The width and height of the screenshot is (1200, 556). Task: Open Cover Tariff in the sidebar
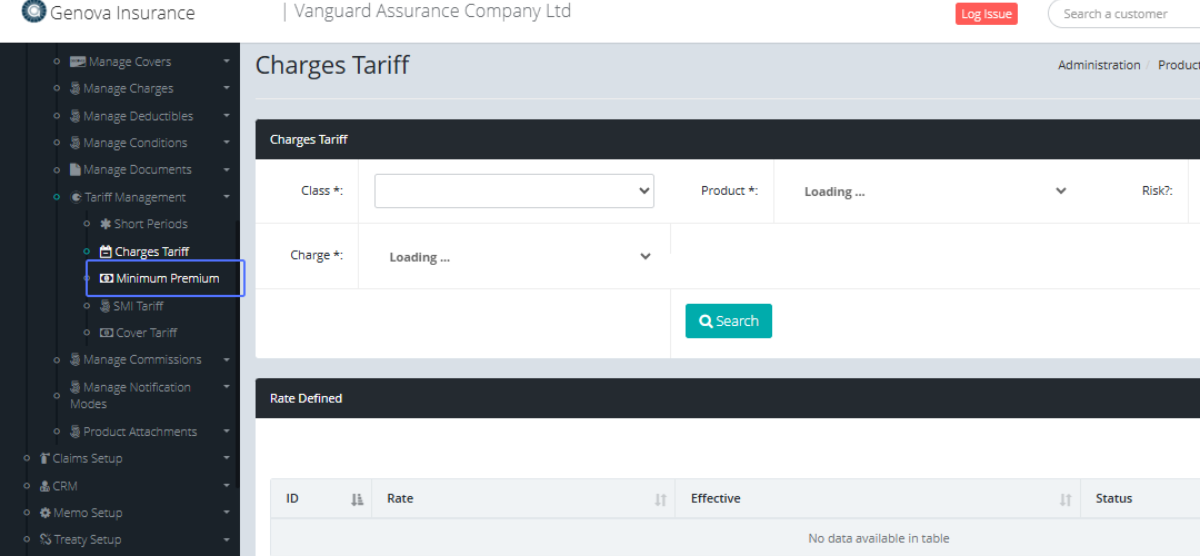pos(146,333)
